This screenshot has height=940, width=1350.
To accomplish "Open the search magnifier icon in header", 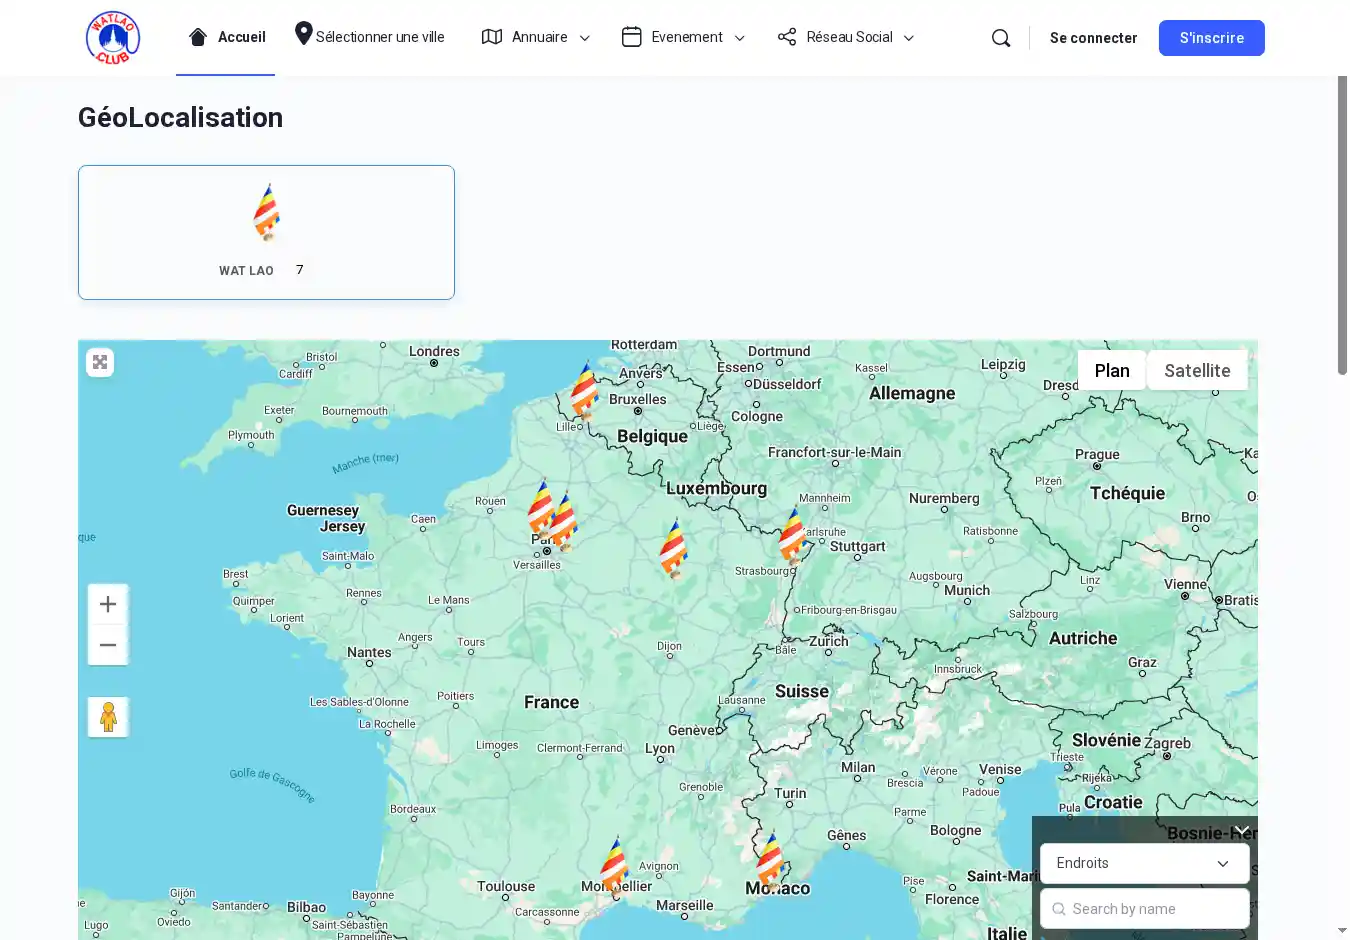I will (1000, 38).
